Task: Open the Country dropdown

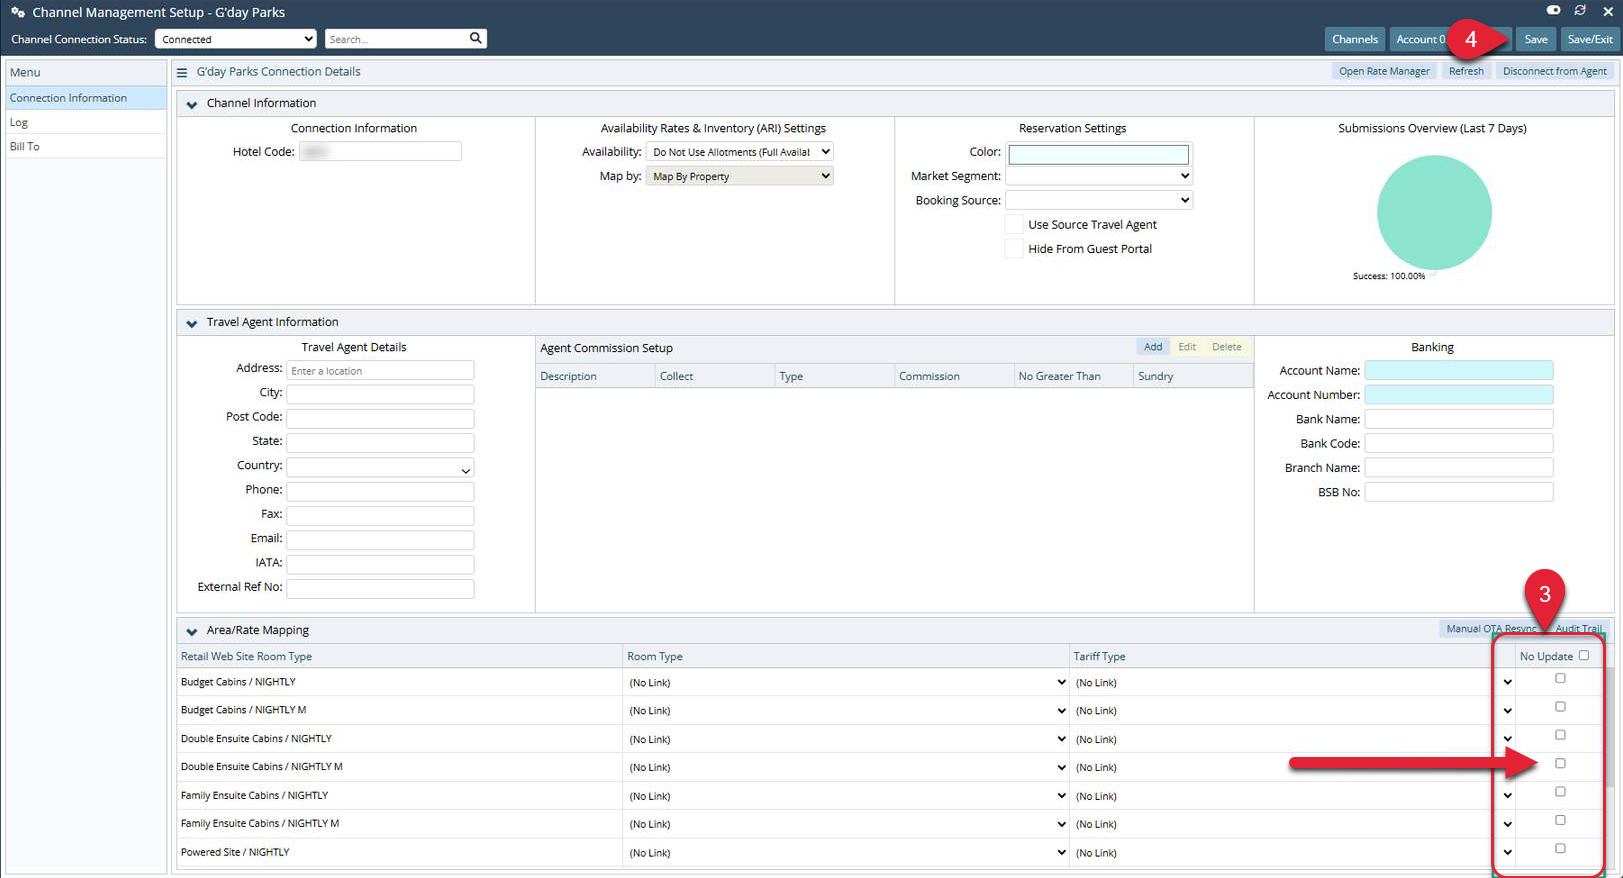Action: (x=380, y=468)
